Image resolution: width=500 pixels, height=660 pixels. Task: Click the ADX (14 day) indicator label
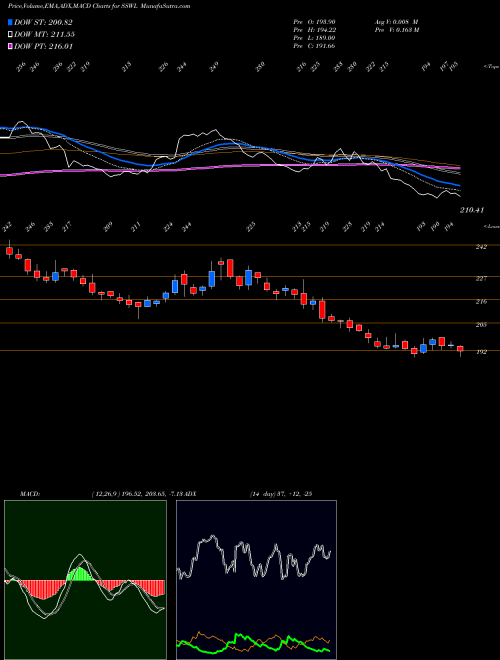click(x=250, y=493)
